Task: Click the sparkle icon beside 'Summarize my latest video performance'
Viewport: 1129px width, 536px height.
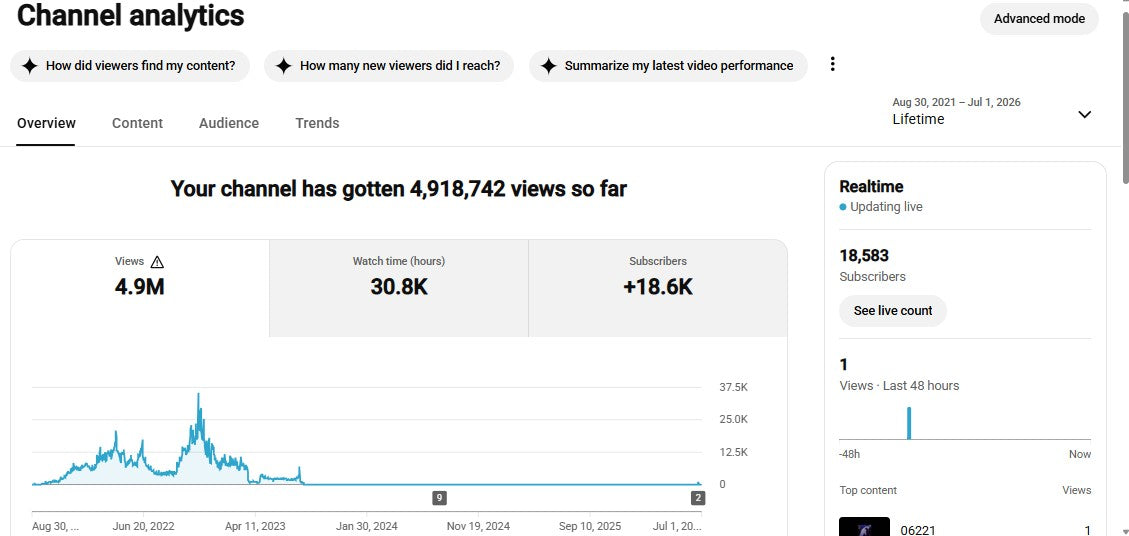Action: coord(549,66)
